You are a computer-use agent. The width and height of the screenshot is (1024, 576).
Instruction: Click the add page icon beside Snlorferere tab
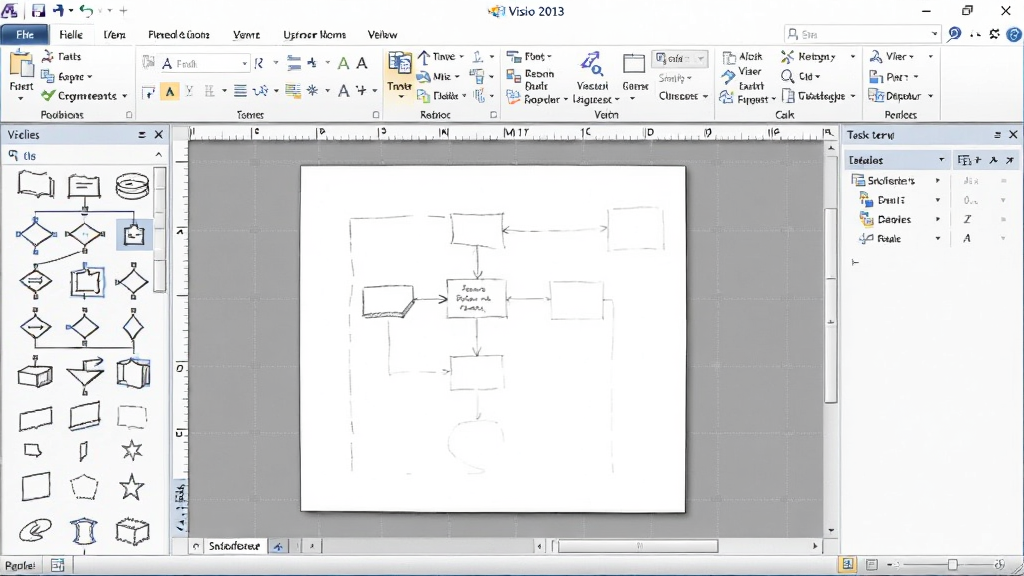tap(278, 547)
